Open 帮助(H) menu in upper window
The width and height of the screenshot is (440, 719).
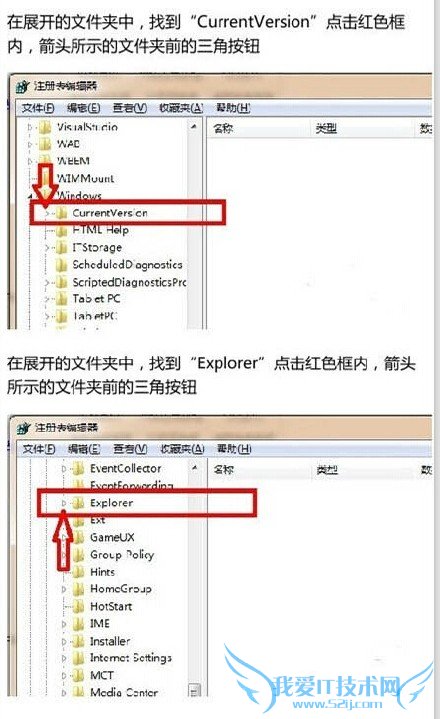(x=233, y=108)
